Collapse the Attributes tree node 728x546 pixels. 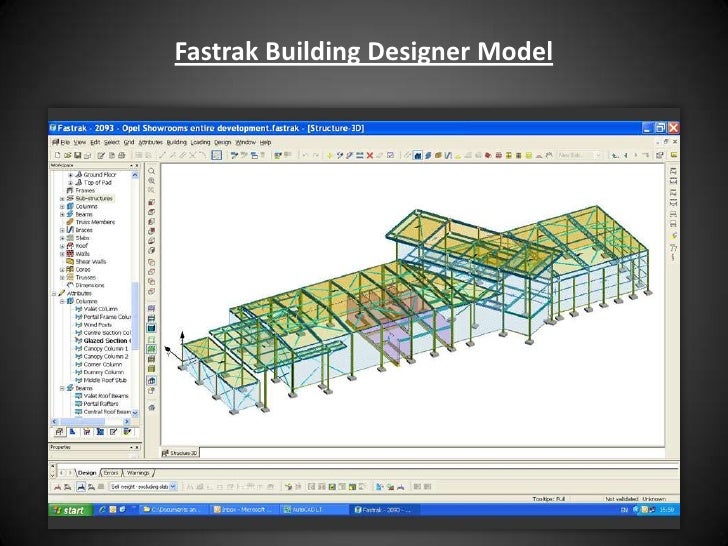point(54,293)
